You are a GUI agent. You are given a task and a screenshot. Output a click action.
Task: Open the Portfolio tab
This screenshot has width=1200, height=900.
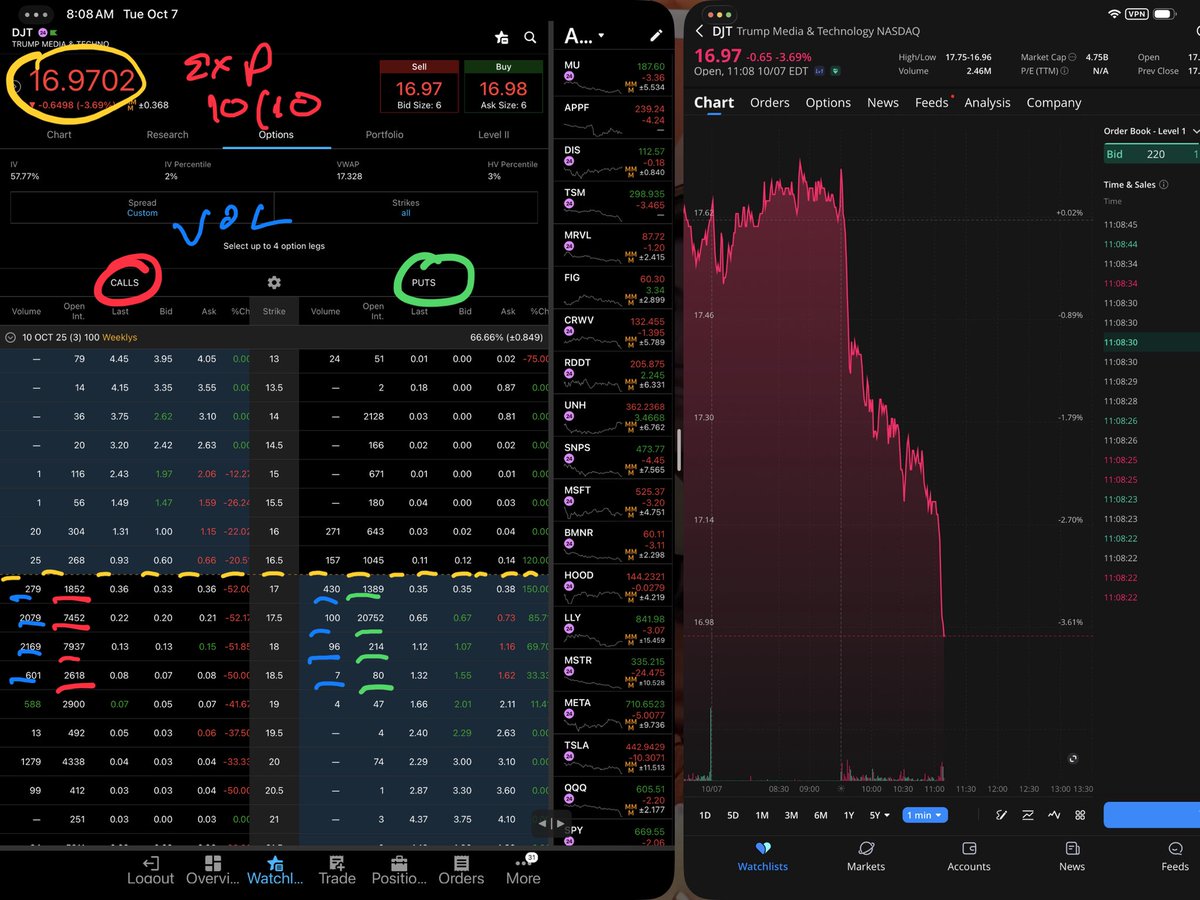point(384,134)
